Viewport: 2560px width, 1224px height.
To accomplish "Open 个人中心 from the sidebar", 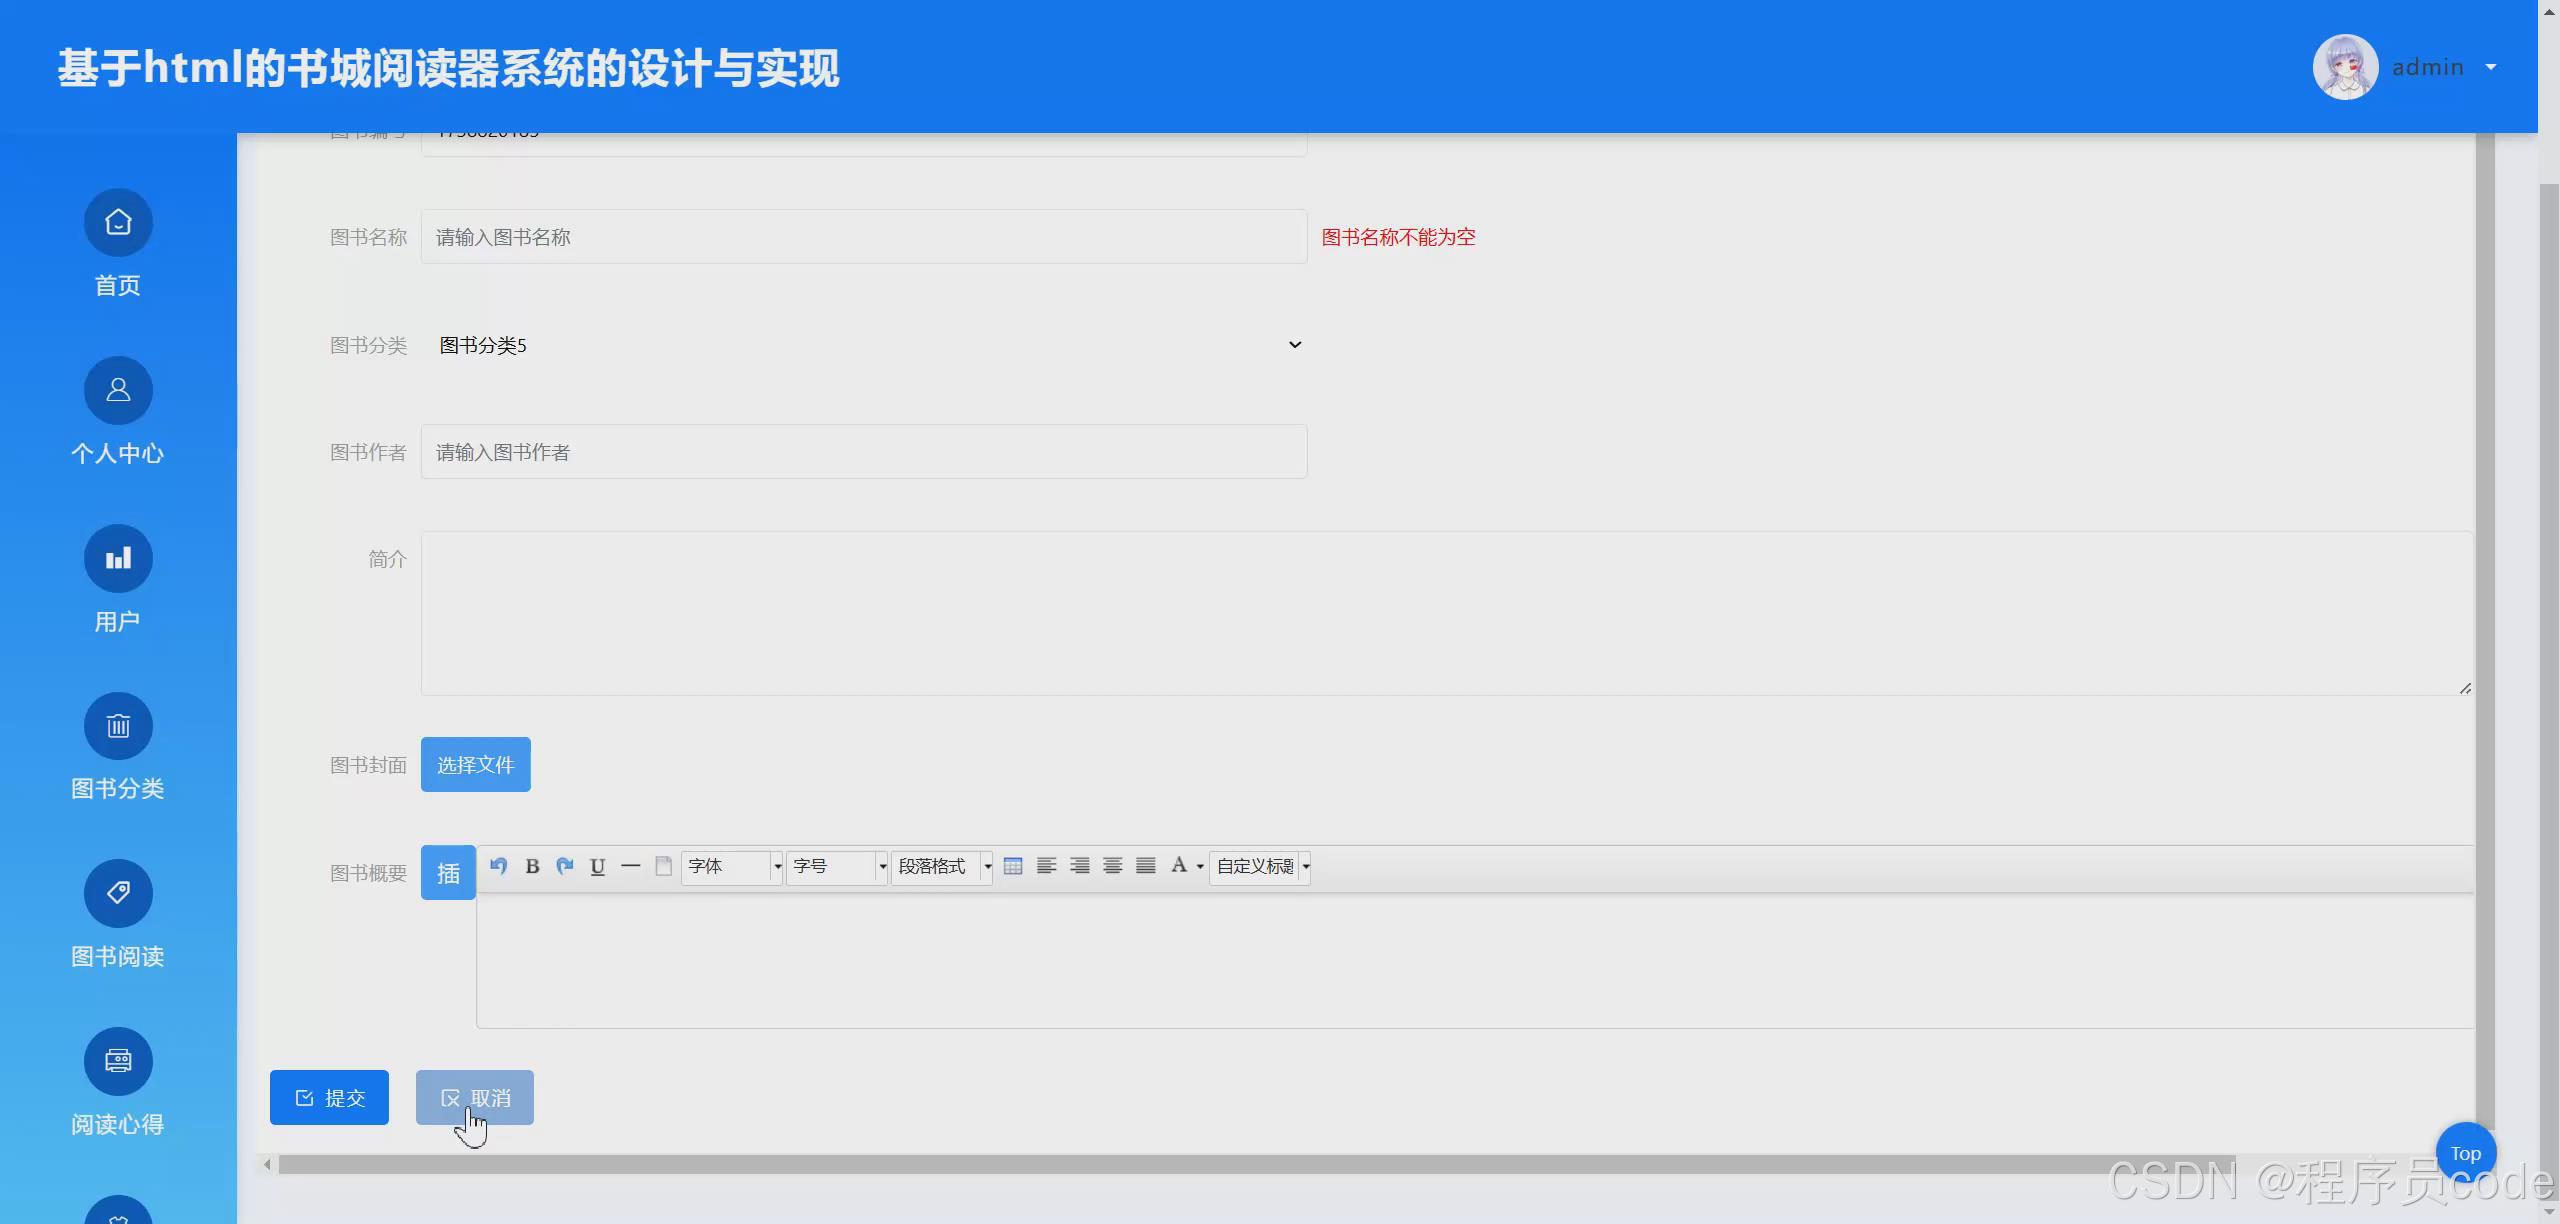I will pyautogui.click(x=117, y=413).
